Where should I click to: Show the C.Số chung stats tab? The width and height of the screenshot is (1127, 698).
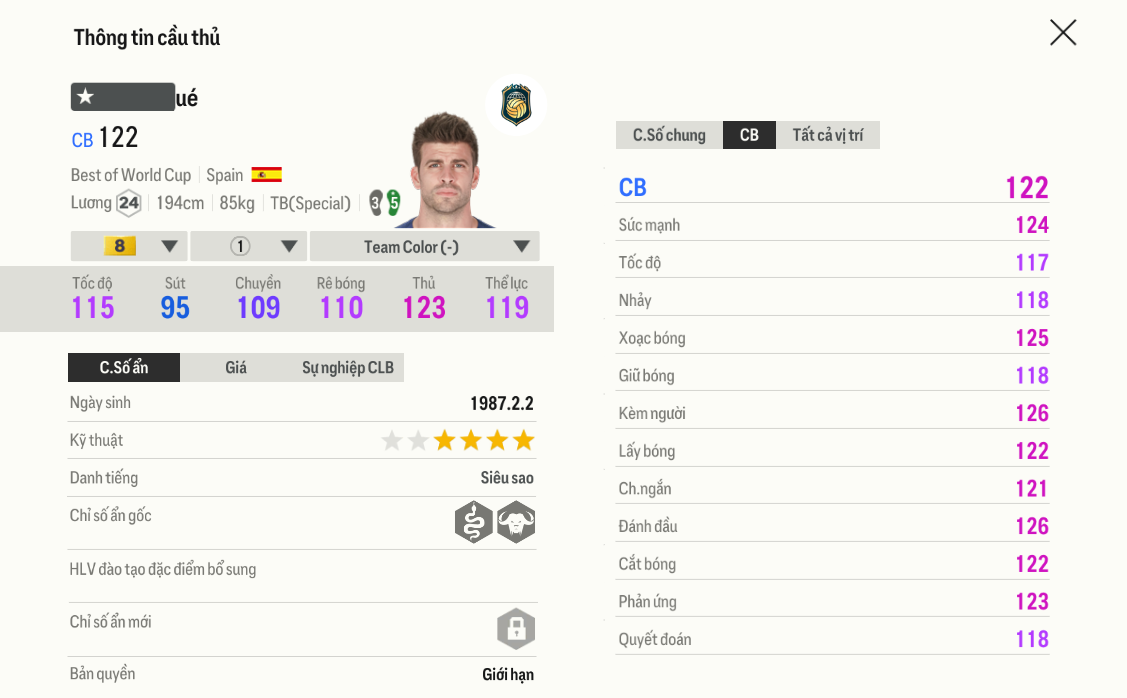(x=669, y=135)
